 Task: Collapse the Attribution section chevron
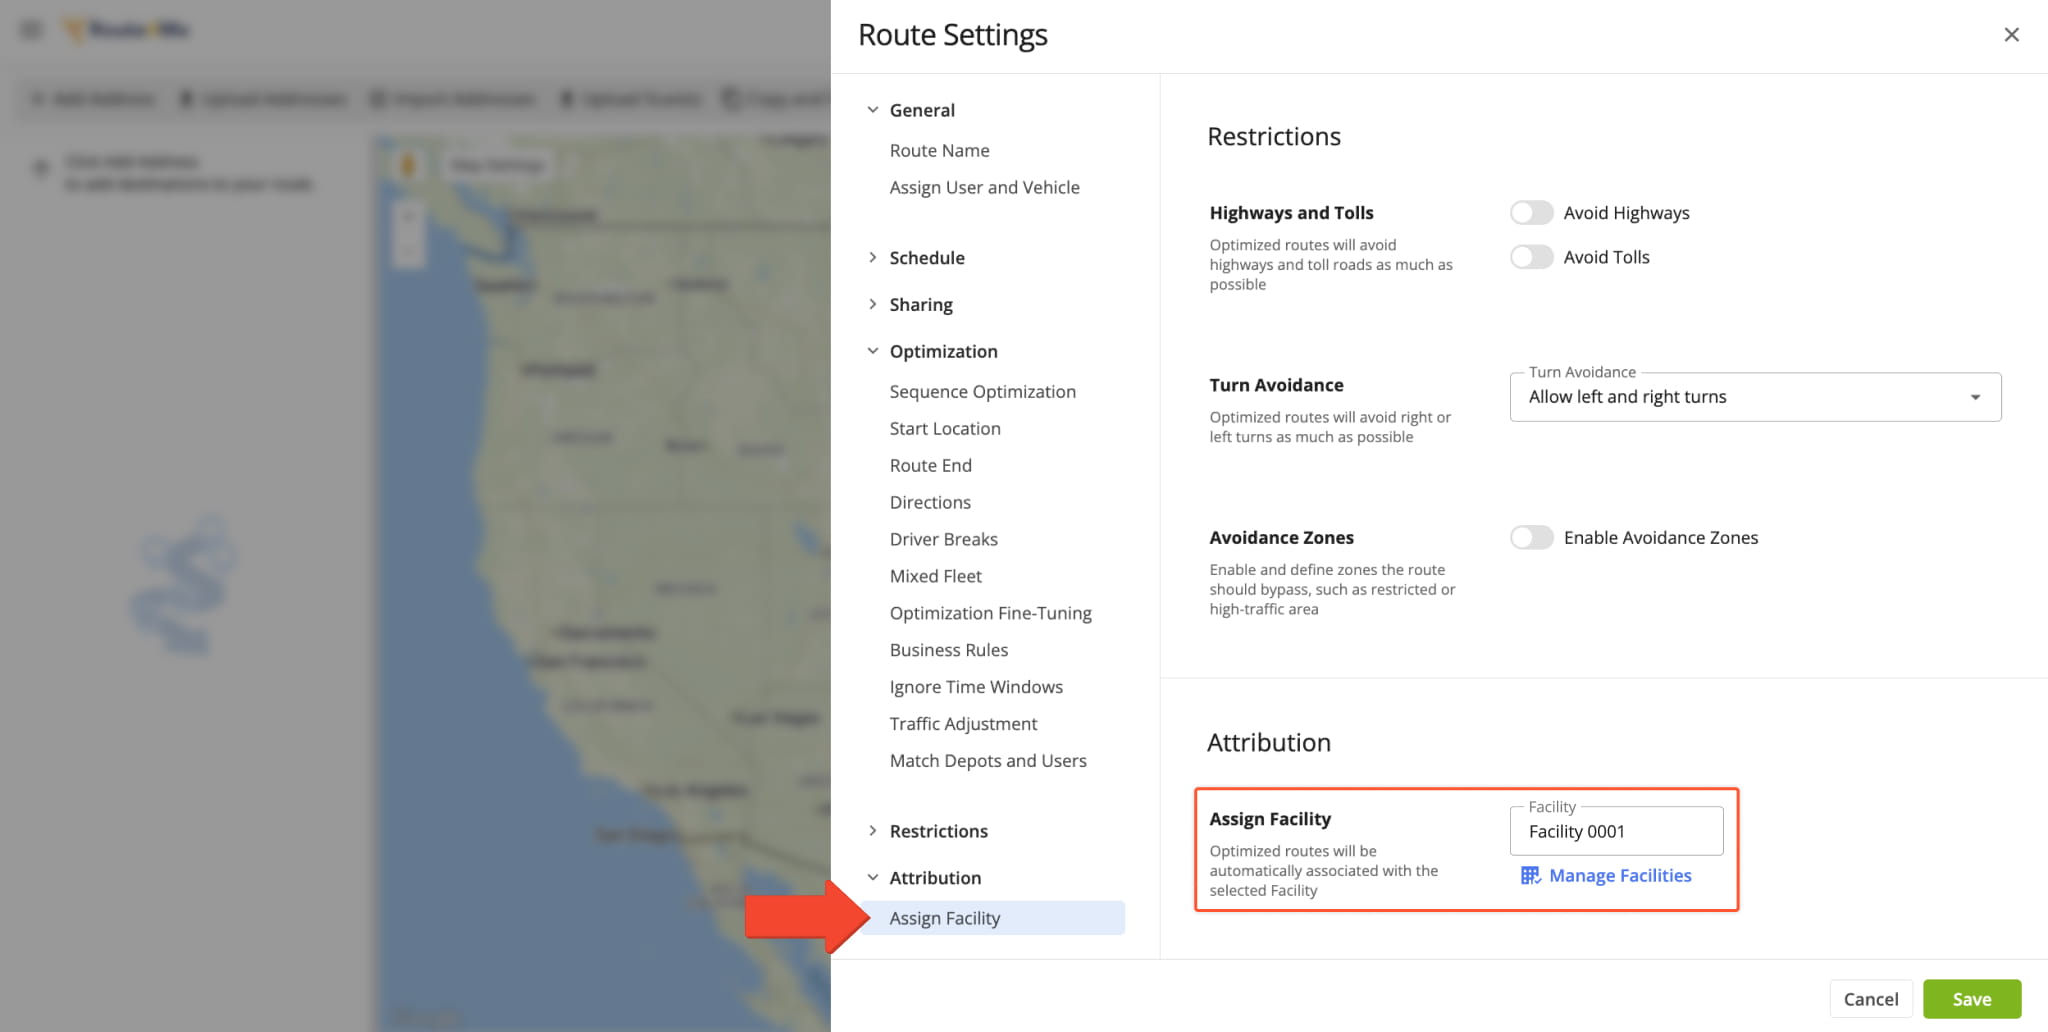pos(873,878)
